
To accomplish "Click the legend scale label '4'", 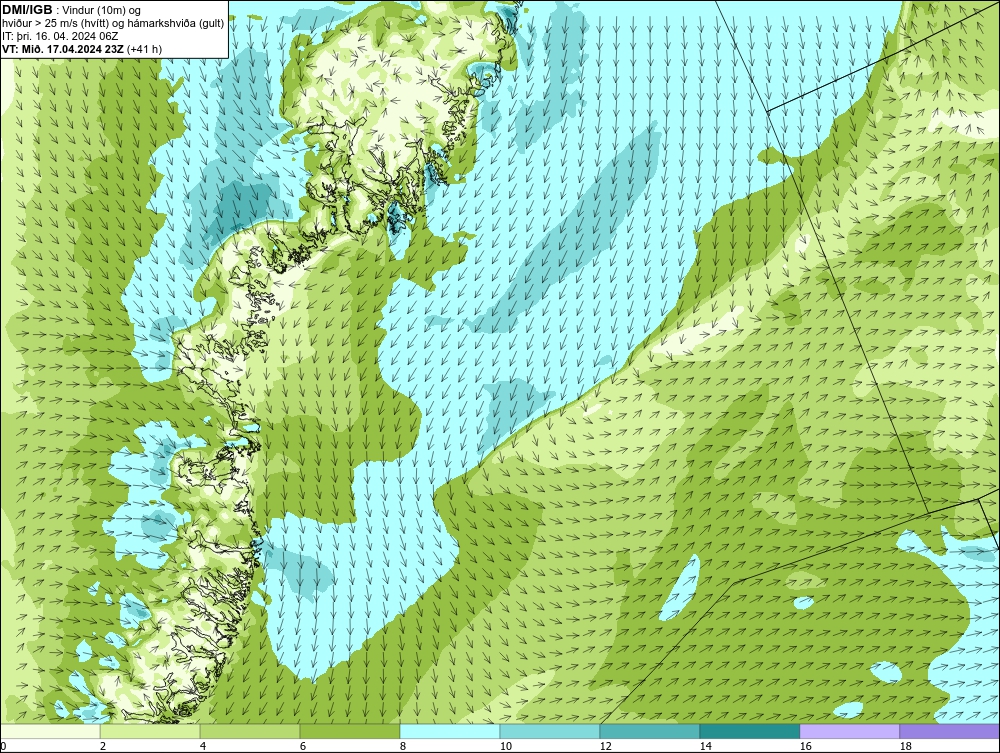I will [202, 746].
